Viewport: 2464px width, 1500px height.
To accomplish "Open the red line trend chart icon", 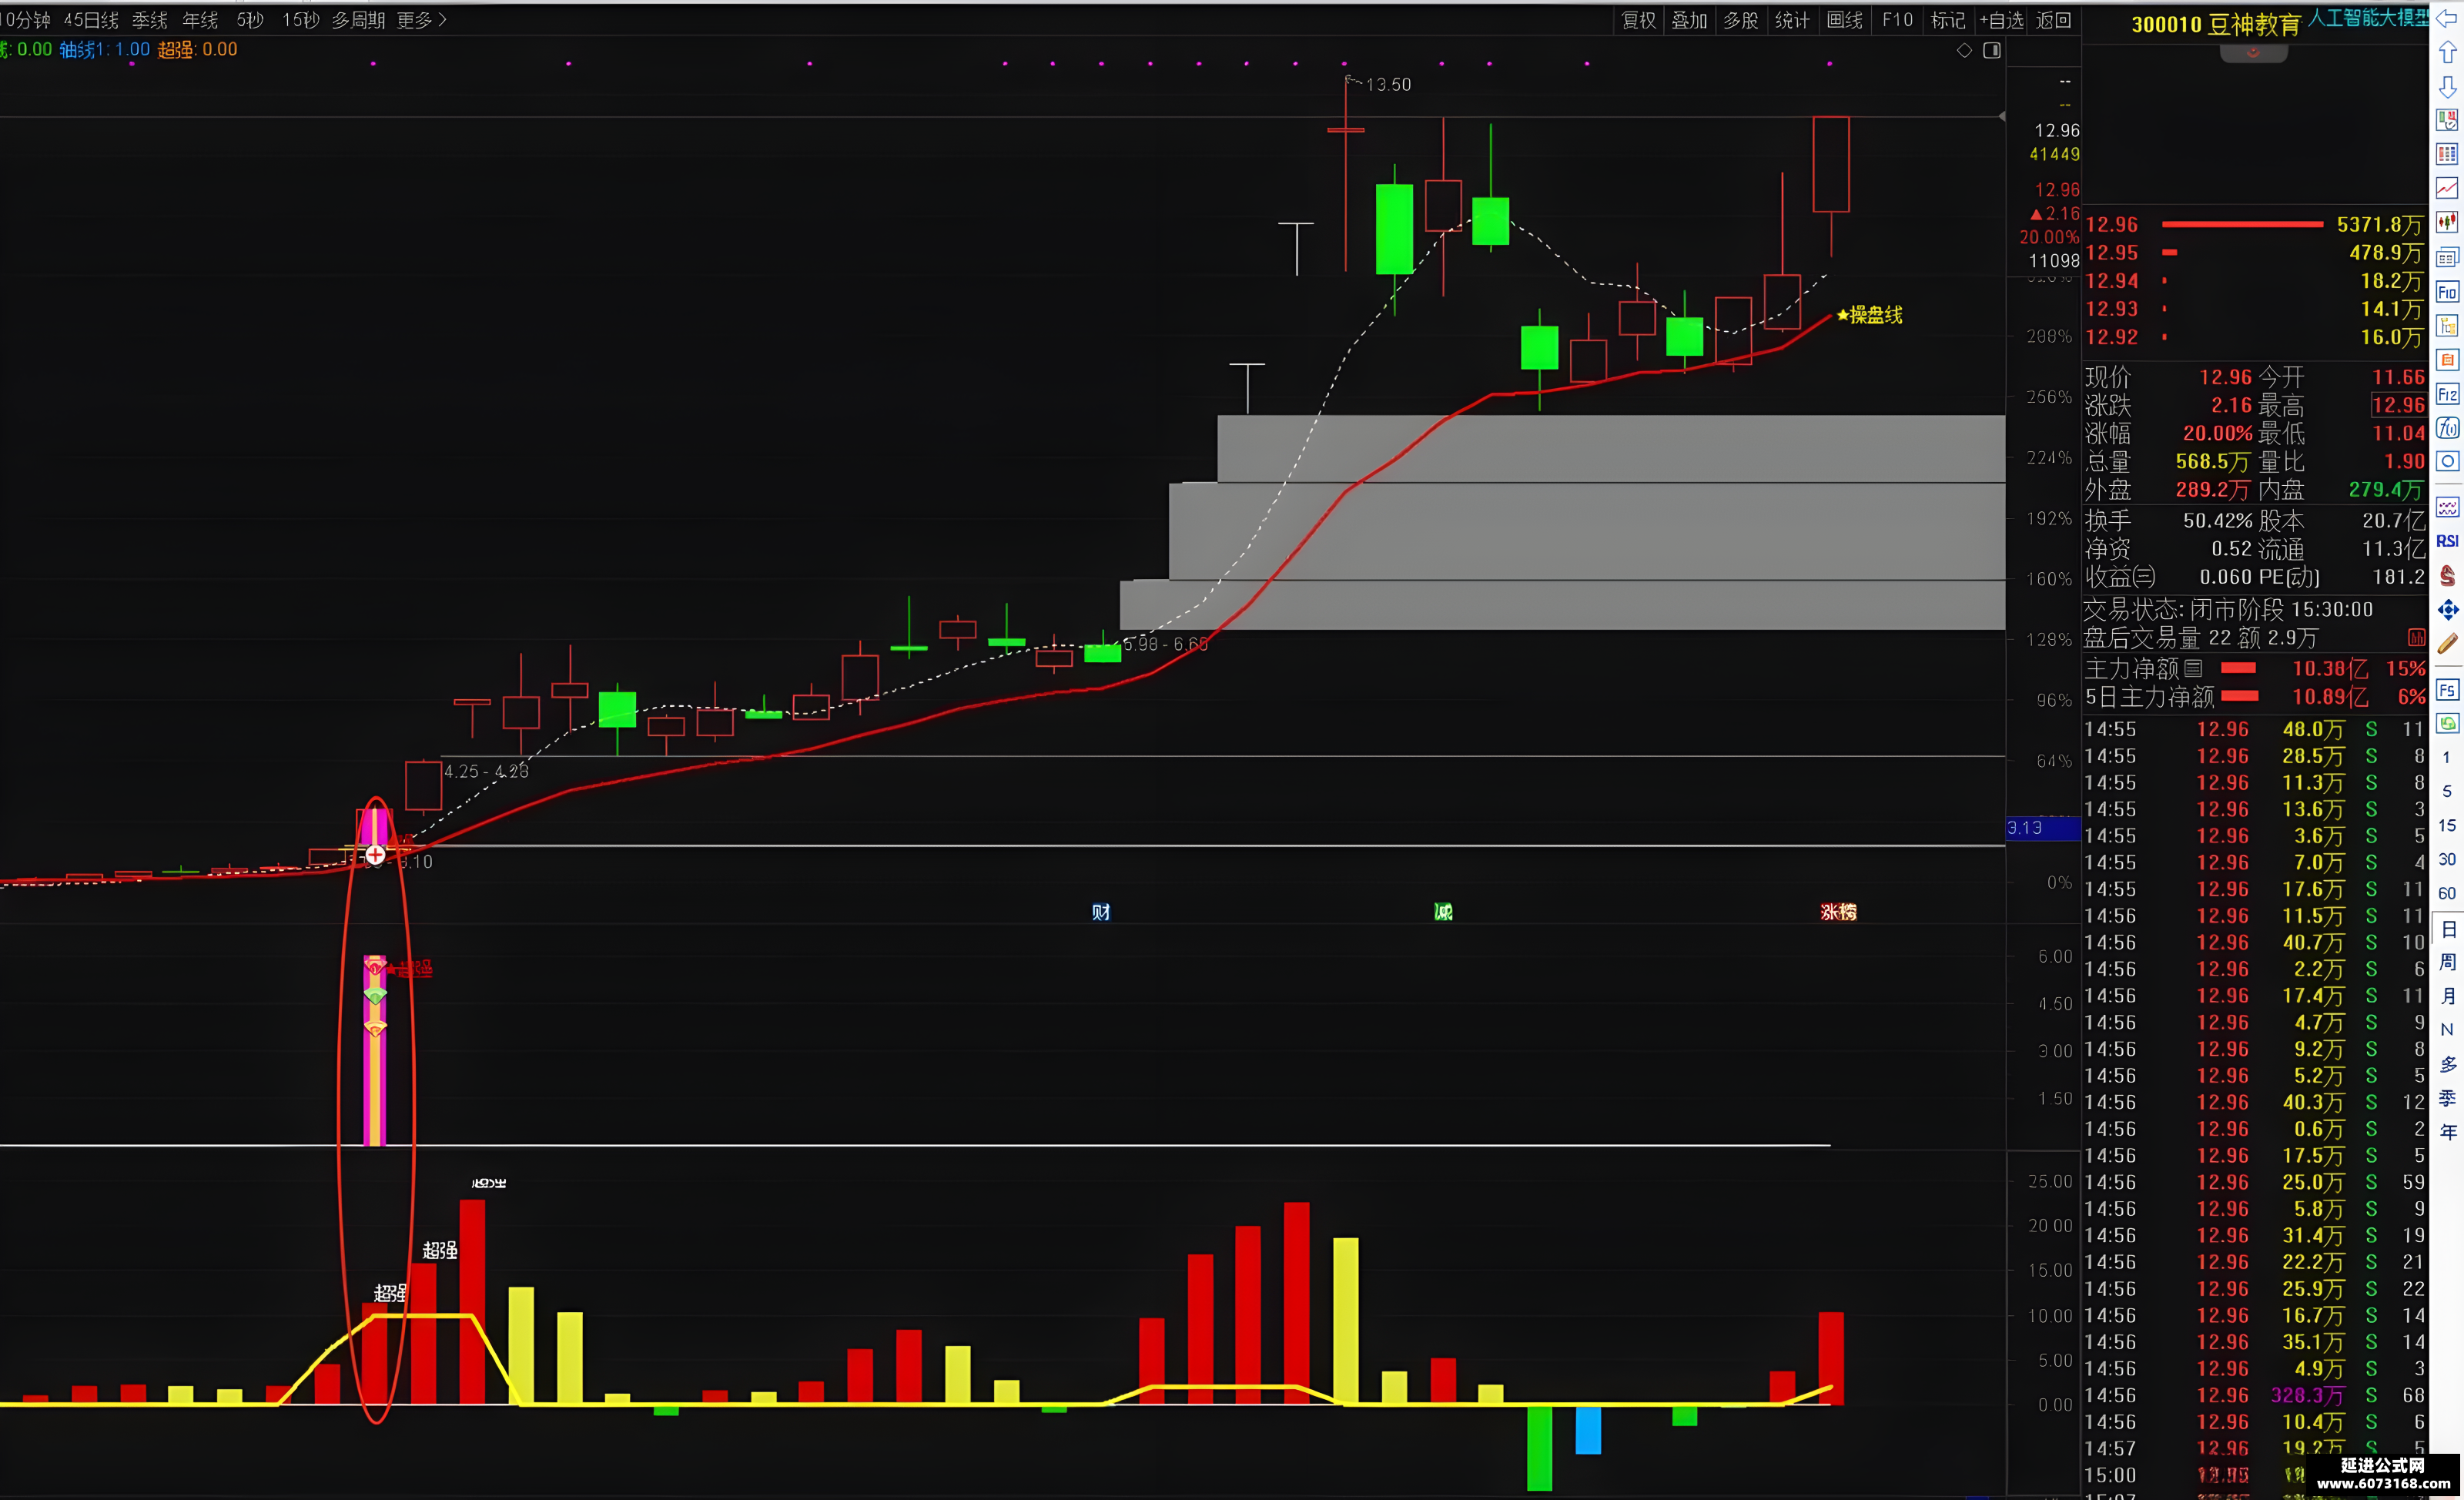I will (2446, 188).
